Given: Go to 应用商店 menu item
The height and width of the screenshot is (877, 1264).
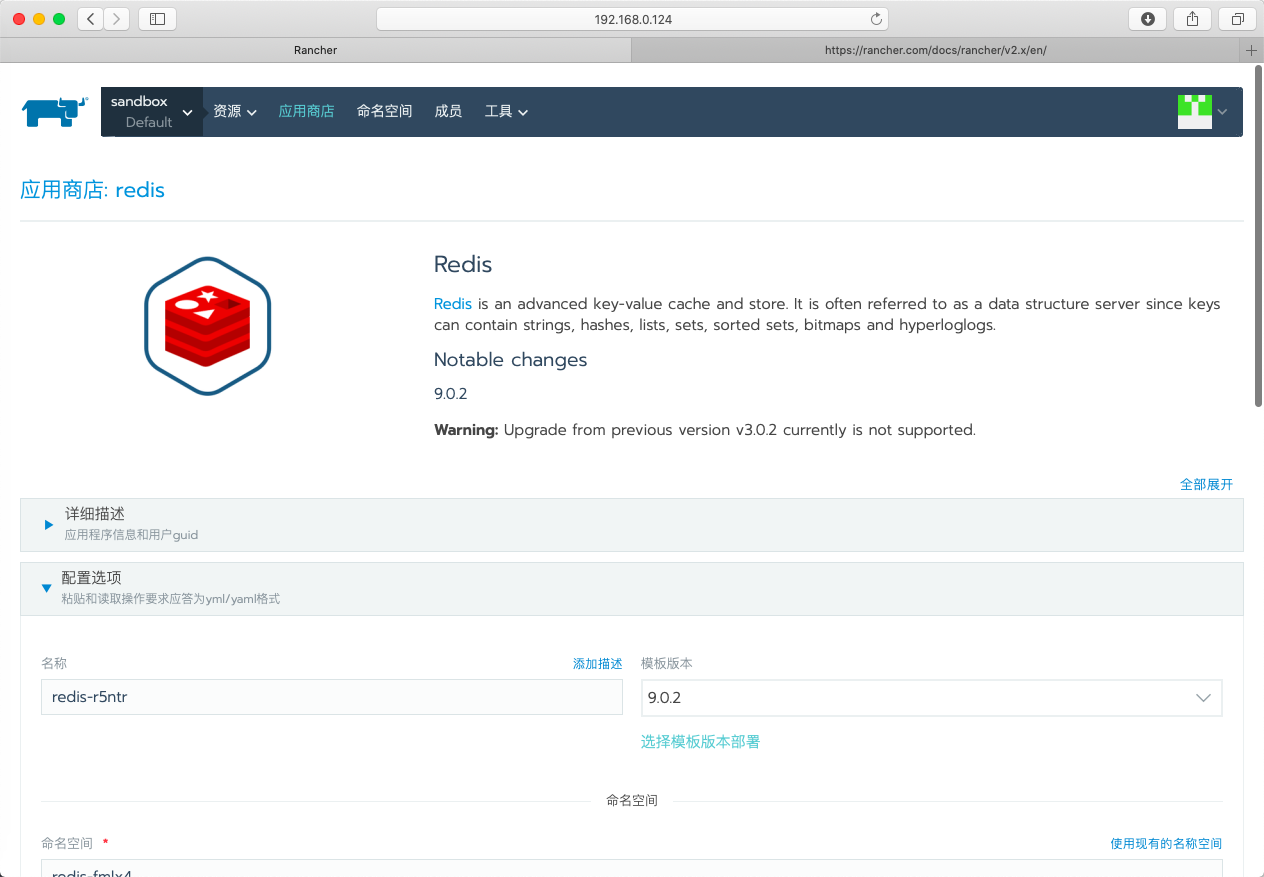Looking at the screenshot, I should click(306, 112).
